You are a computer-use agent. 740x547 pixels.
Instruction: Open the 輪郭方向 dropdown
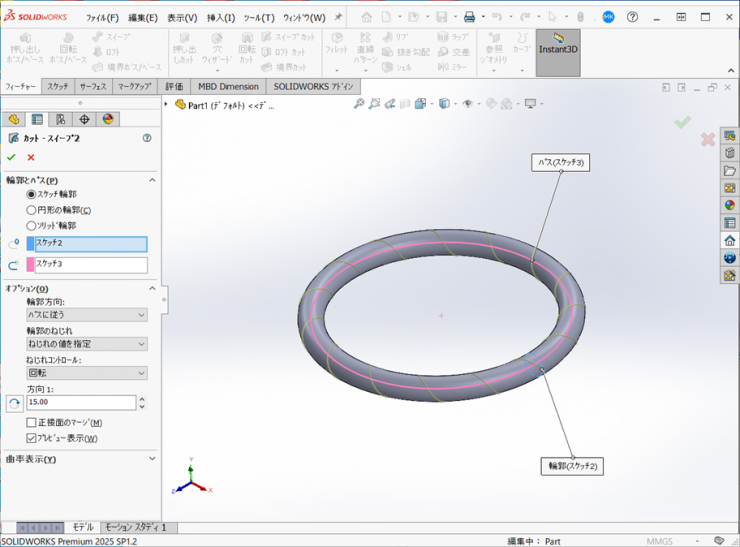point(86,315)
